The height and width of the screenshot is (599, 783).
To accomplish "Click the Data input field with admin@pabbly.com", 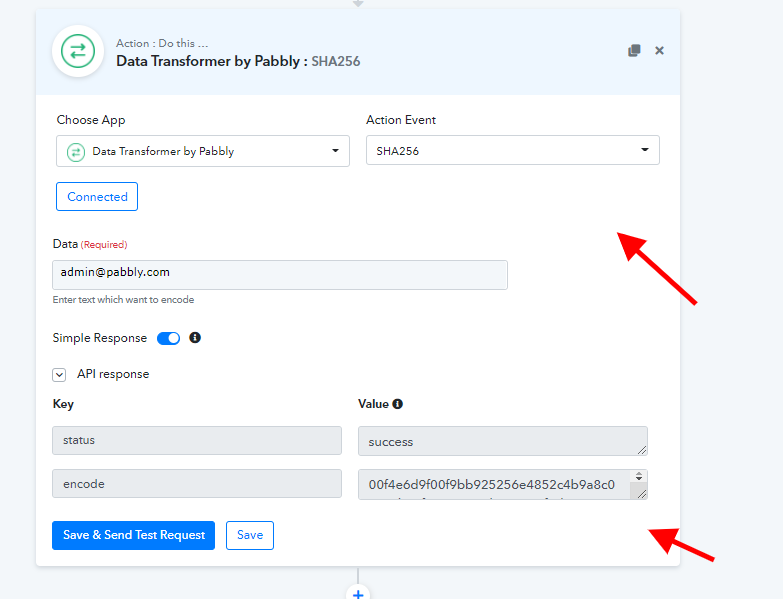I will coord(280,275).
